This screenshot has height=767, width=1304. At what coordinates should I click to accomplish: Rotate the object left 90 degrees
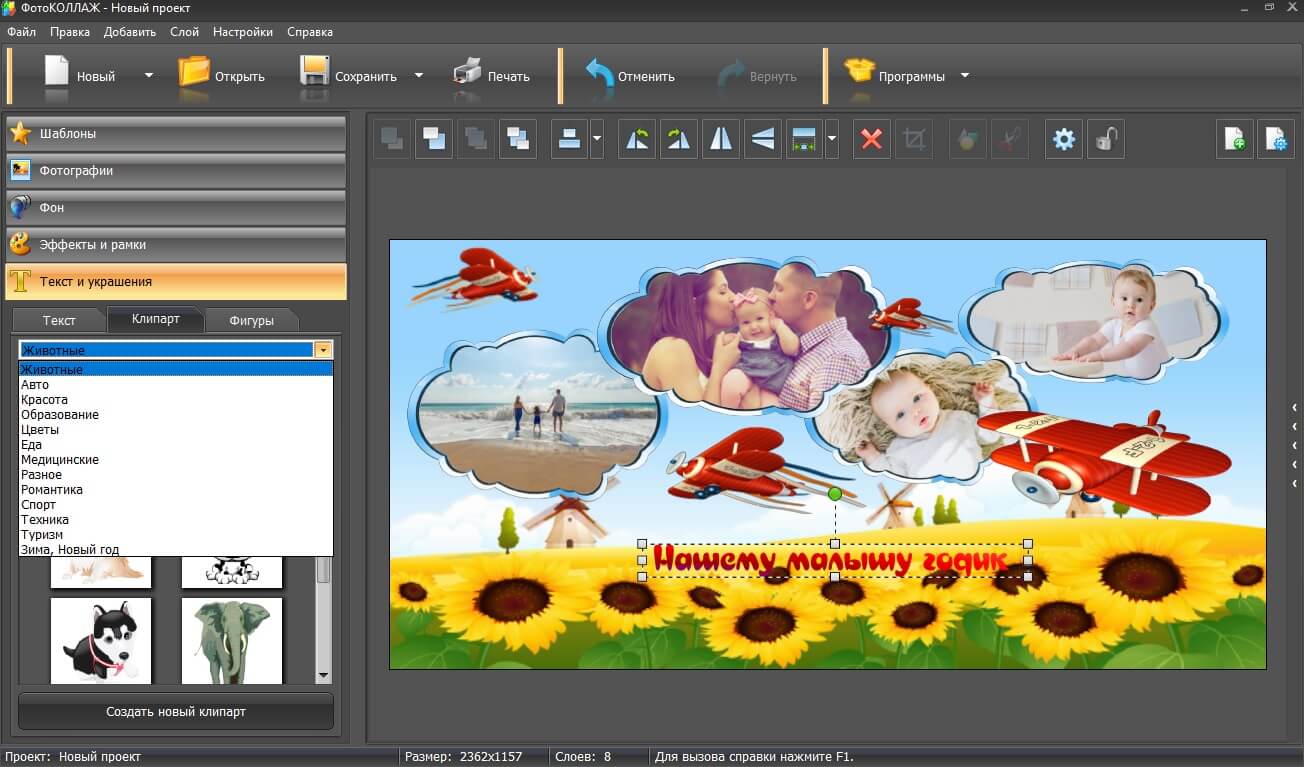637,140
